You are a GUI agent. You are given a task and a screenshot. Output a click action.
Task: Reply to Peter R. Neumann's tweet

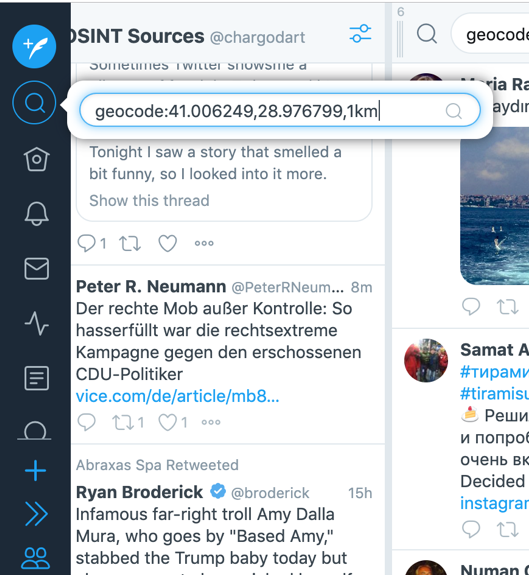[87, 422]
